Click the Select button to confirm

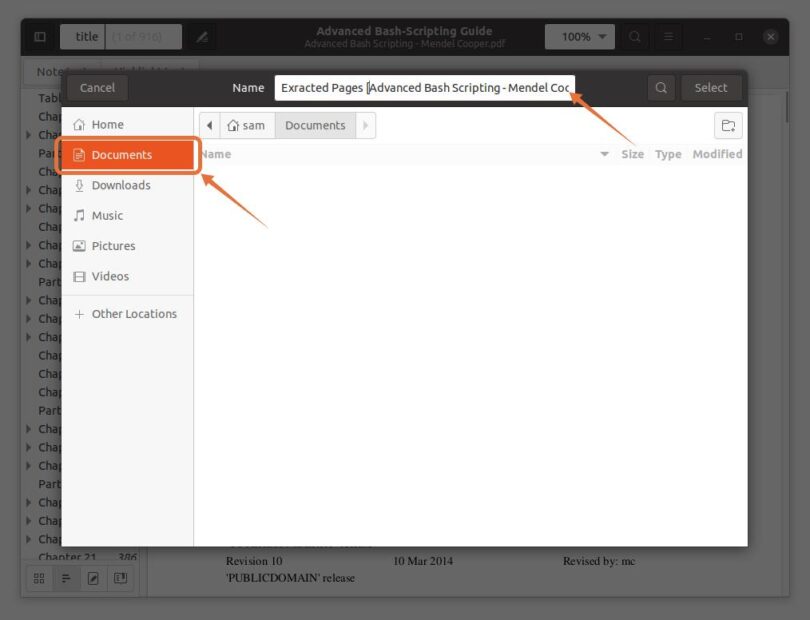coord(711,88)
